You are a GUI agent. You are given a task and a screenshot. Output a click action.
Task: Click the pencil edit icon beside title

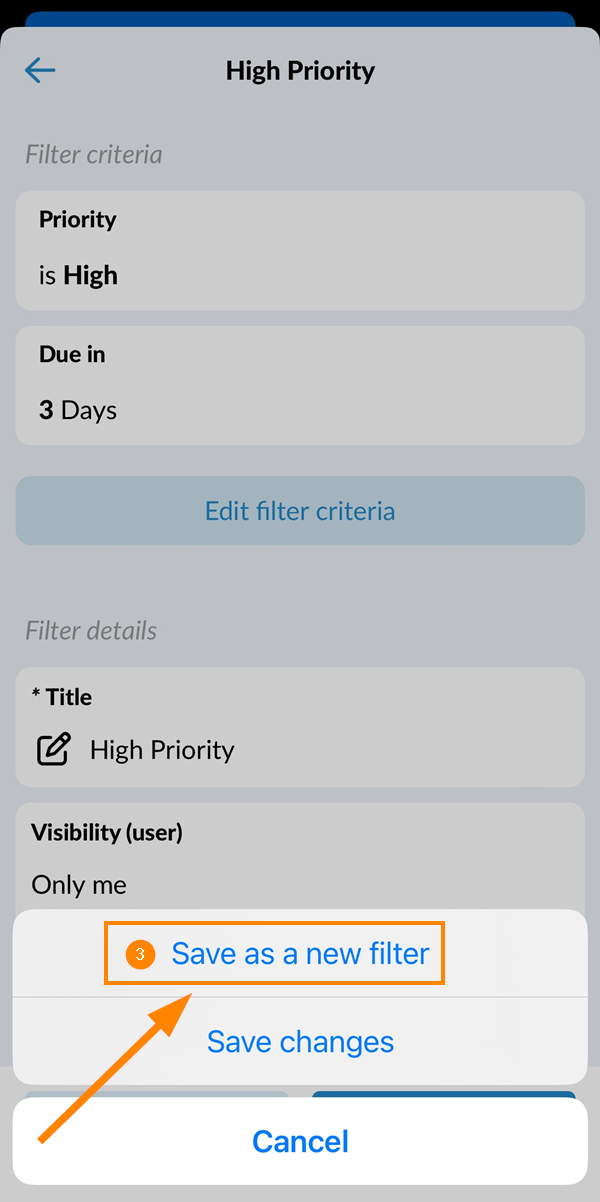point(53,750)
